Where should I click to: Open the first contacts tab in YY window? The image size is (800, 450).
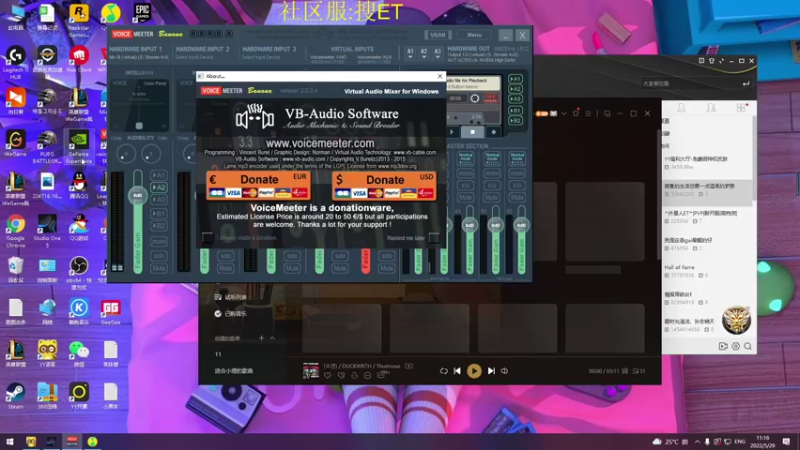coord(682,108)
